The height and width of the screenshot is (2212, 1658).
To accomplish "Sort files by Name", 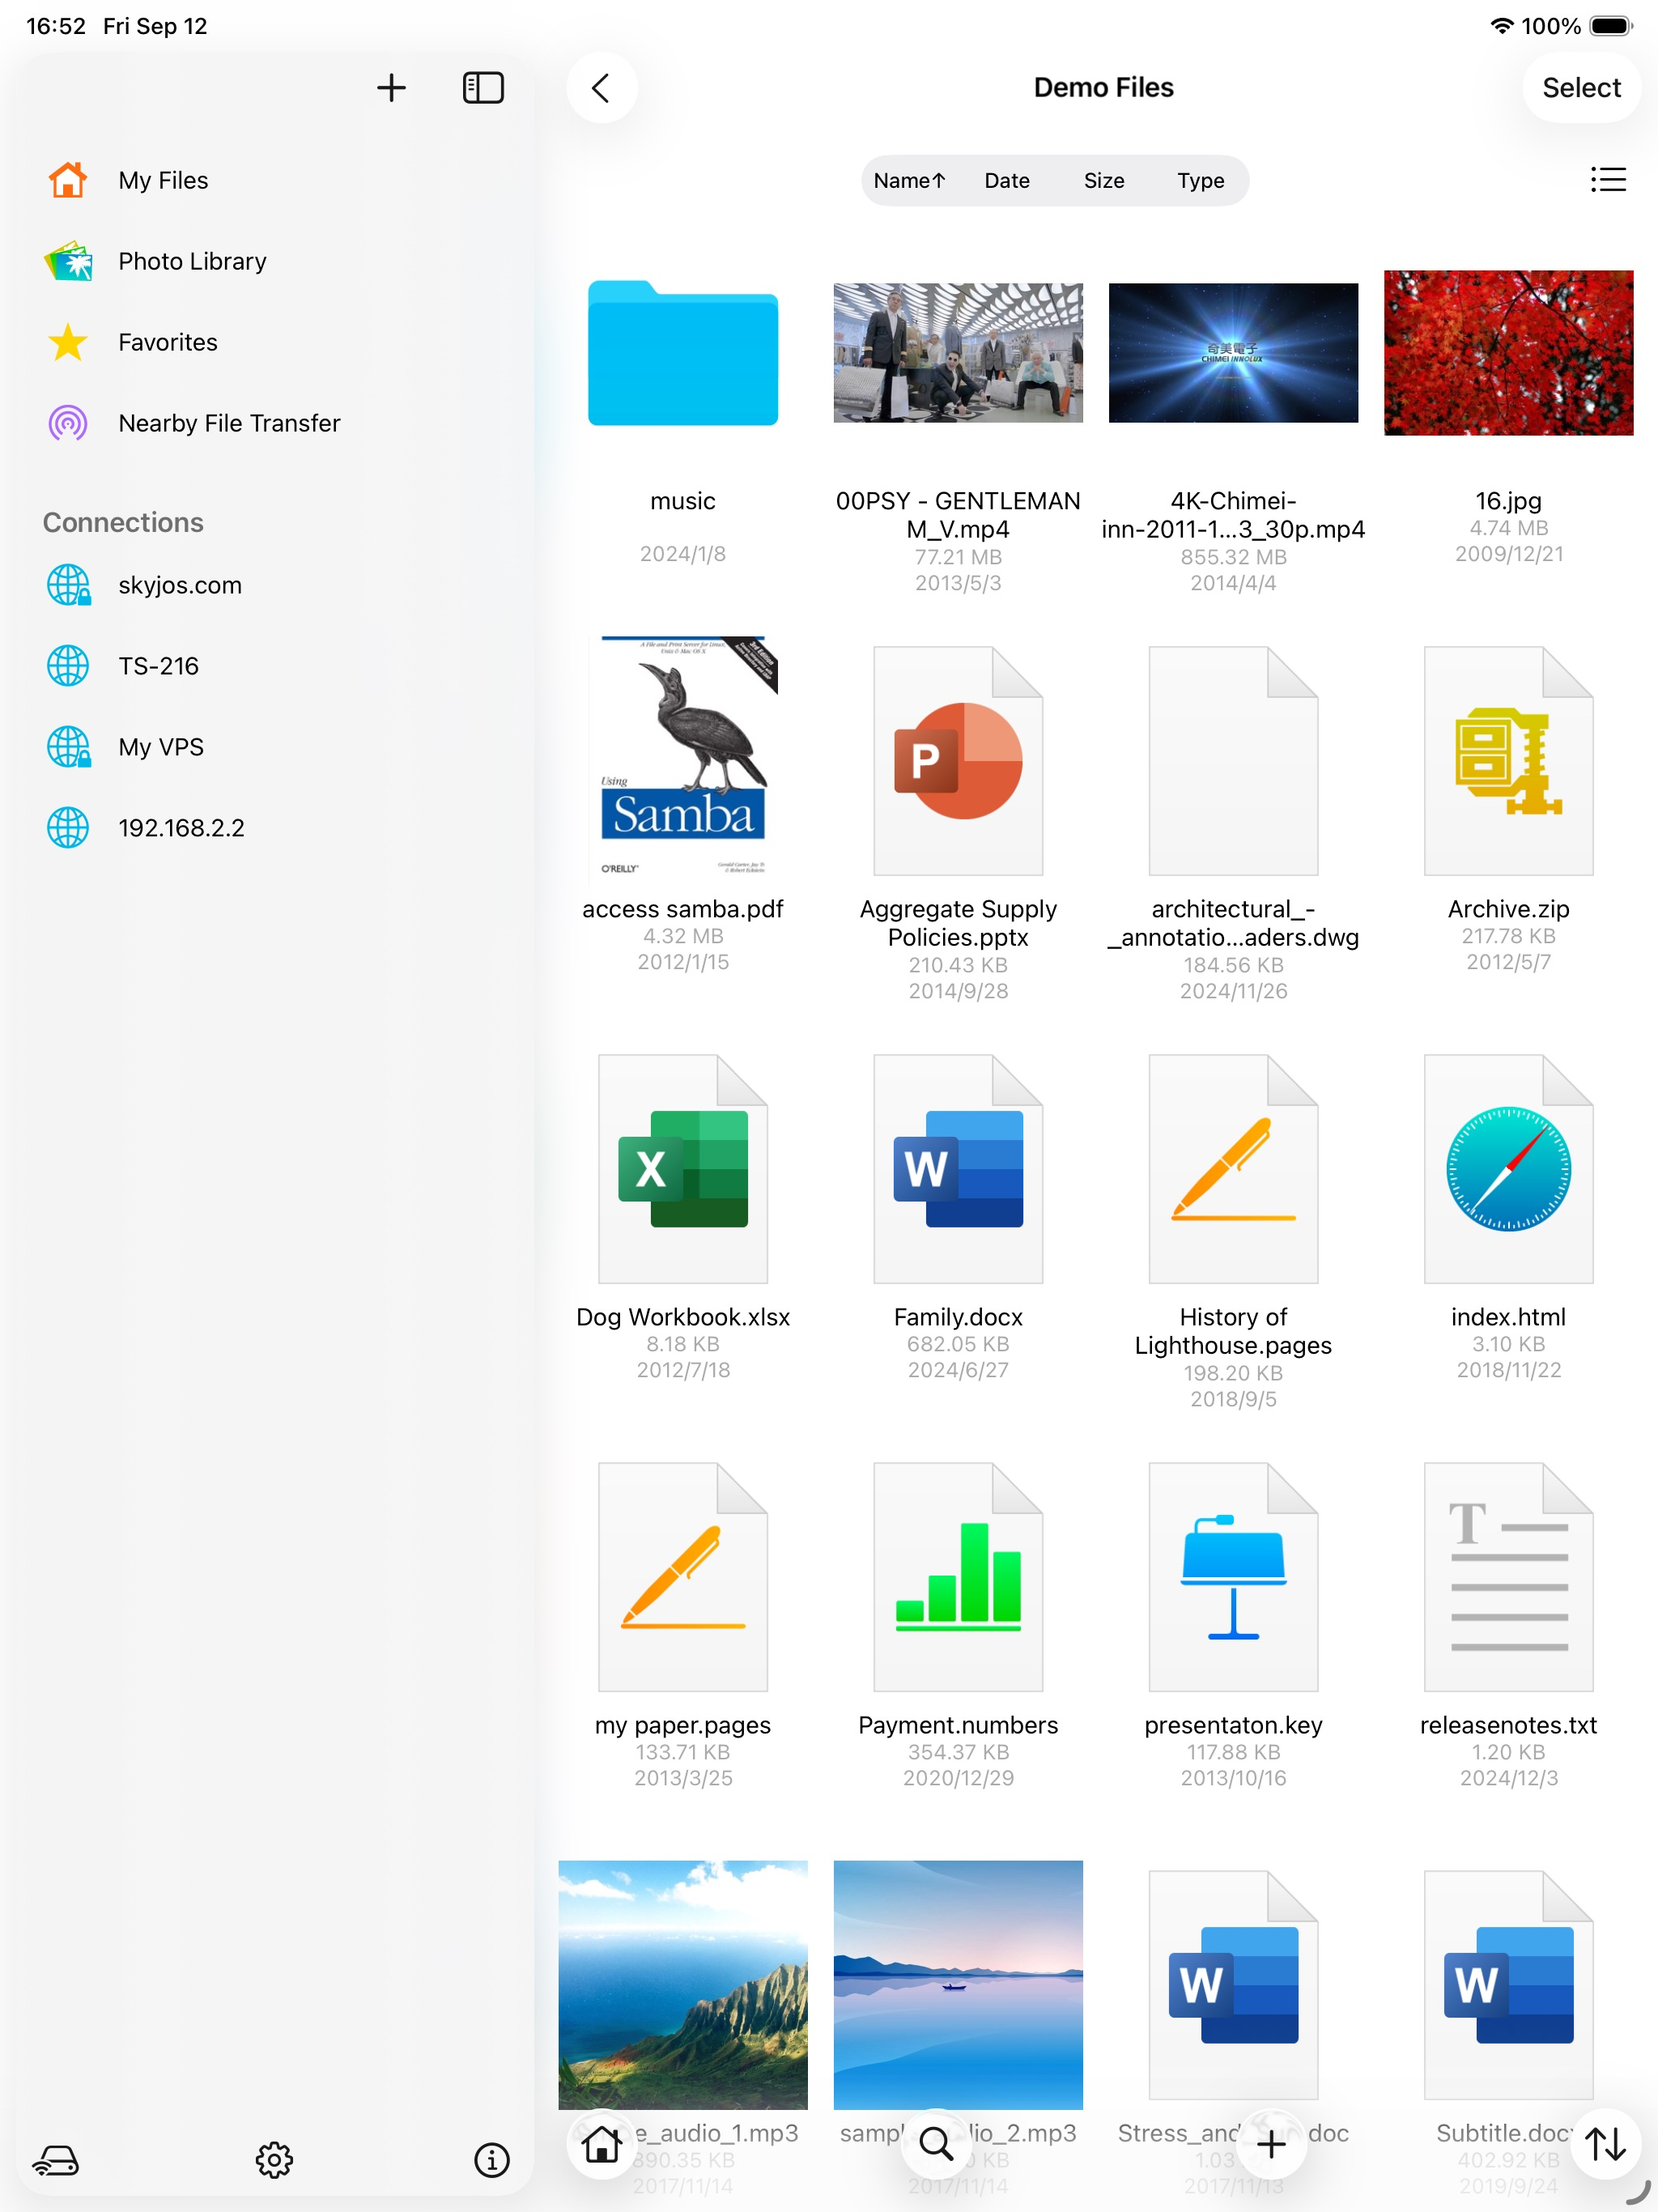I will pos(908,180).
